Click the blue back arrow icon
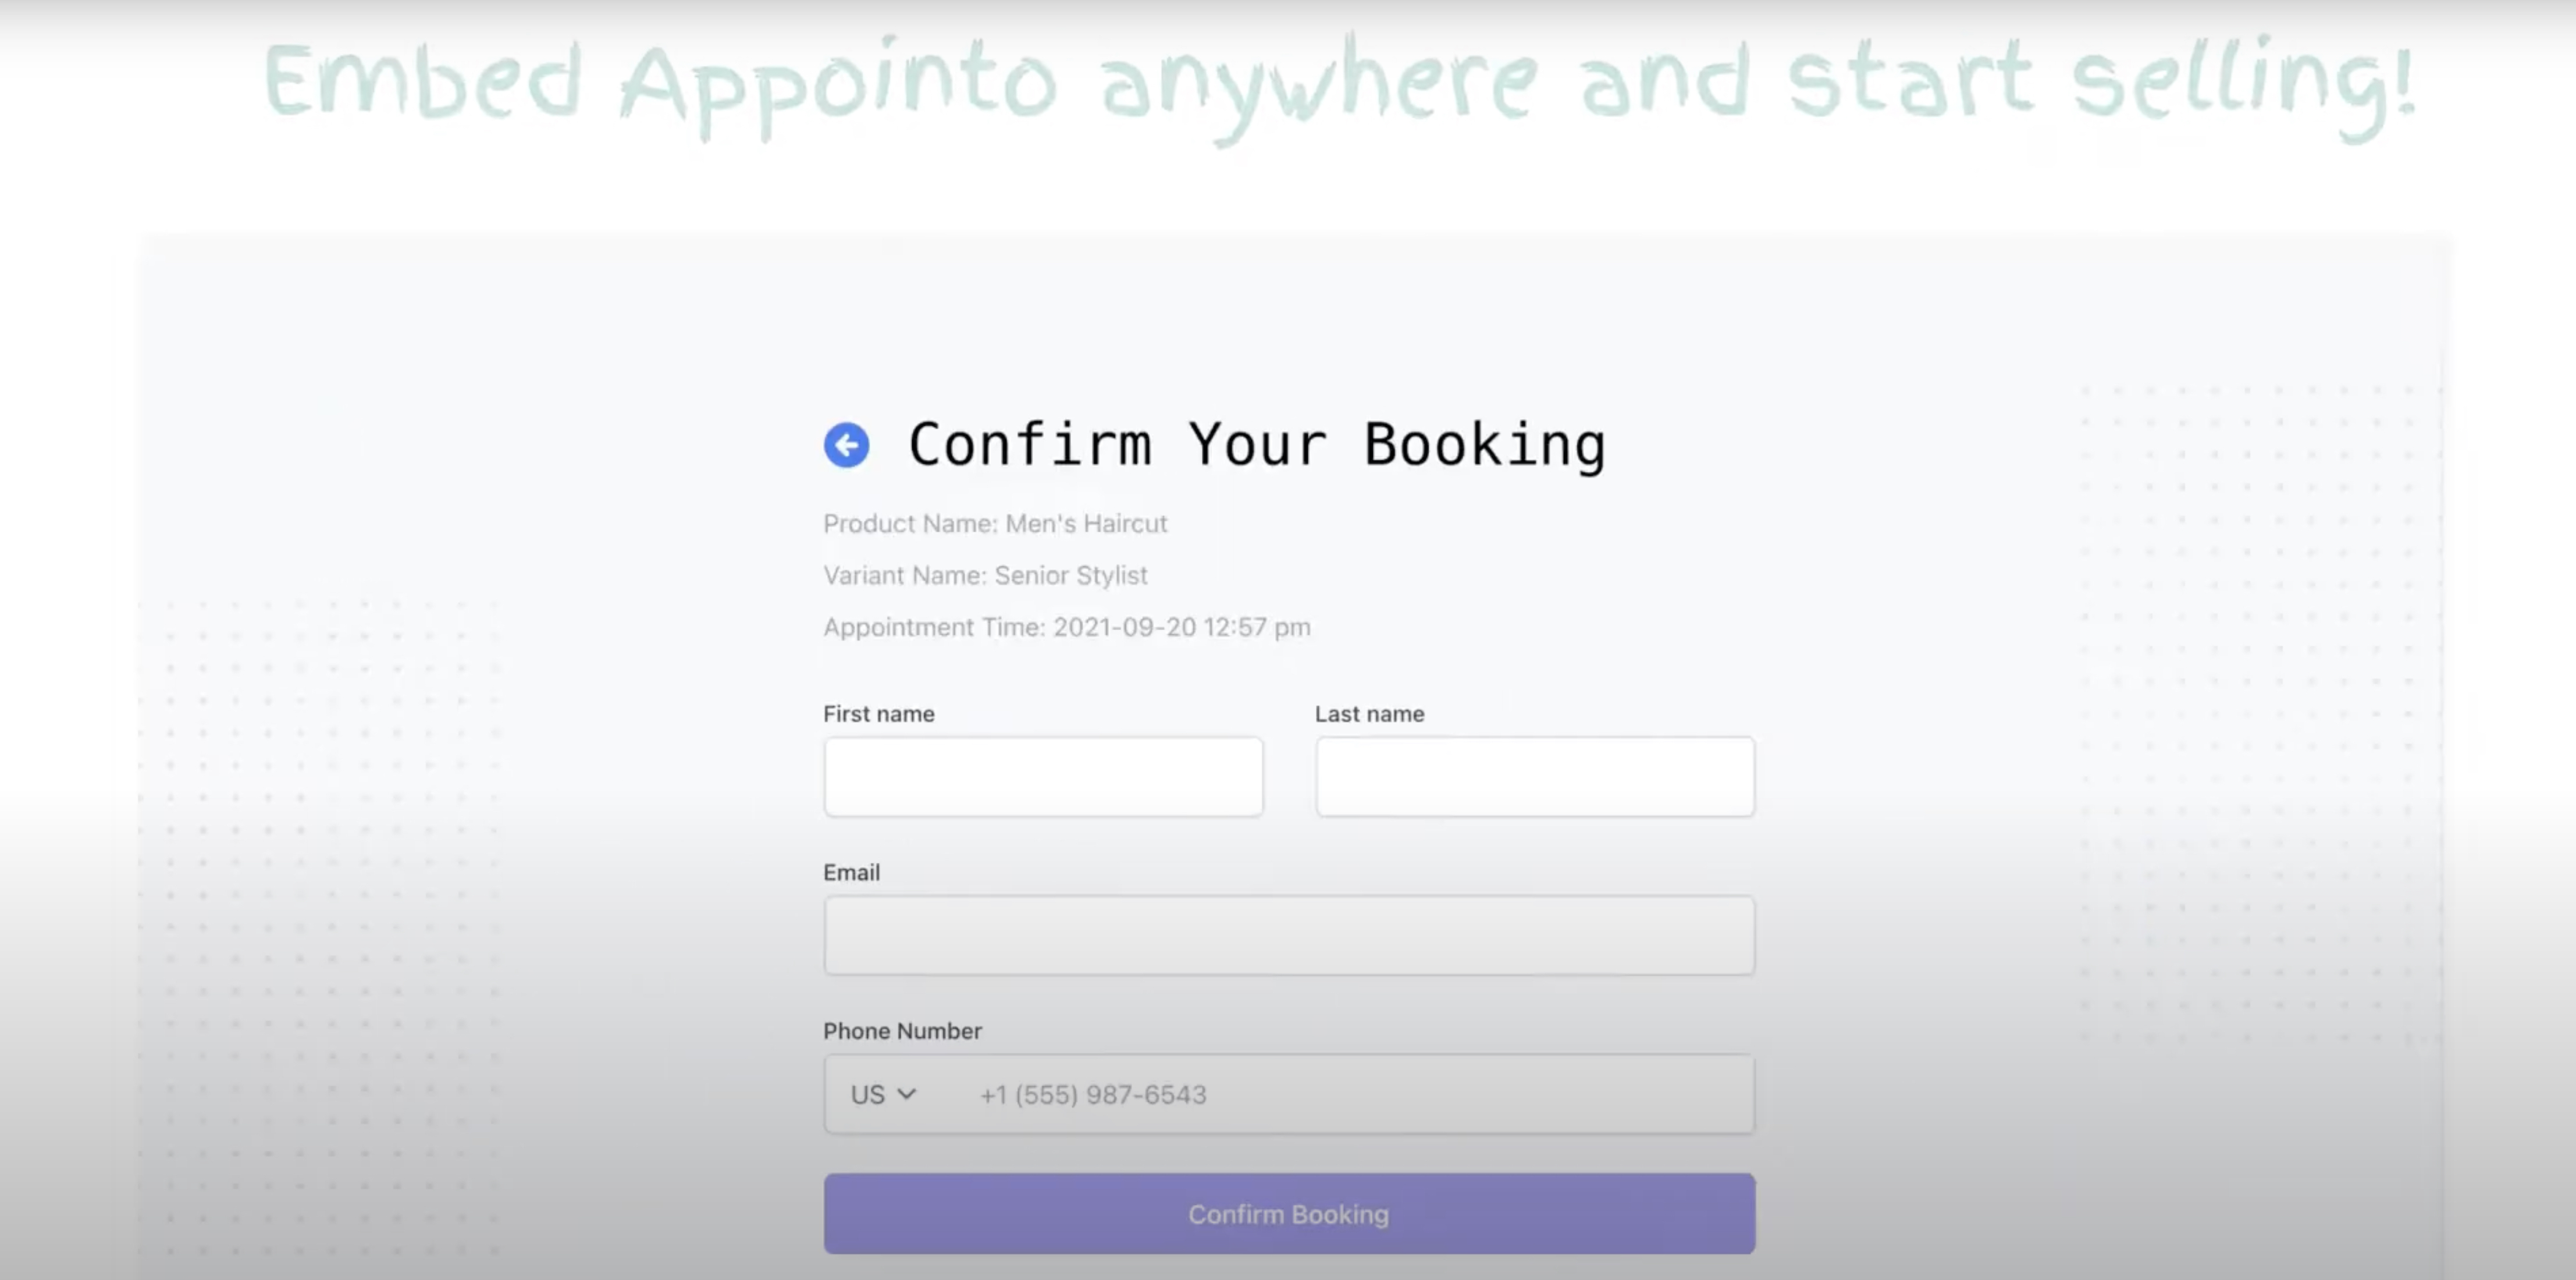 (846, 445)
